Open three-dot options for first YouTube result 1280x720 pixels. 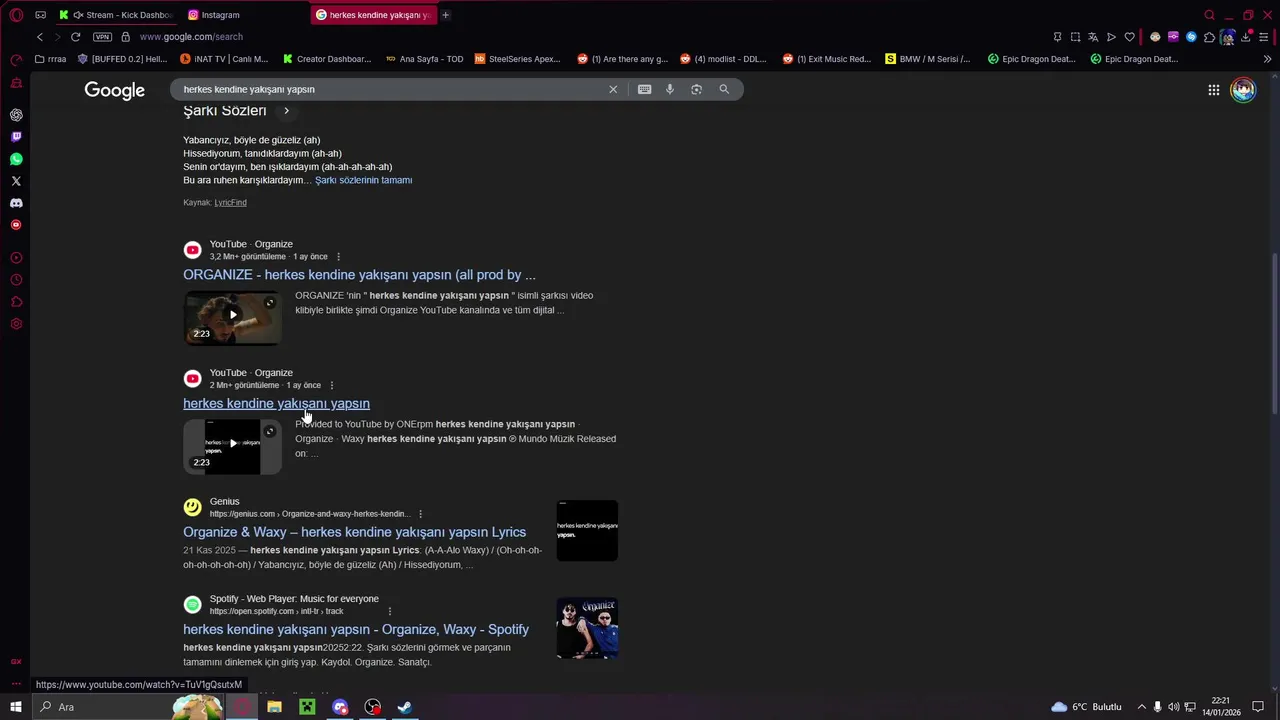338,257
